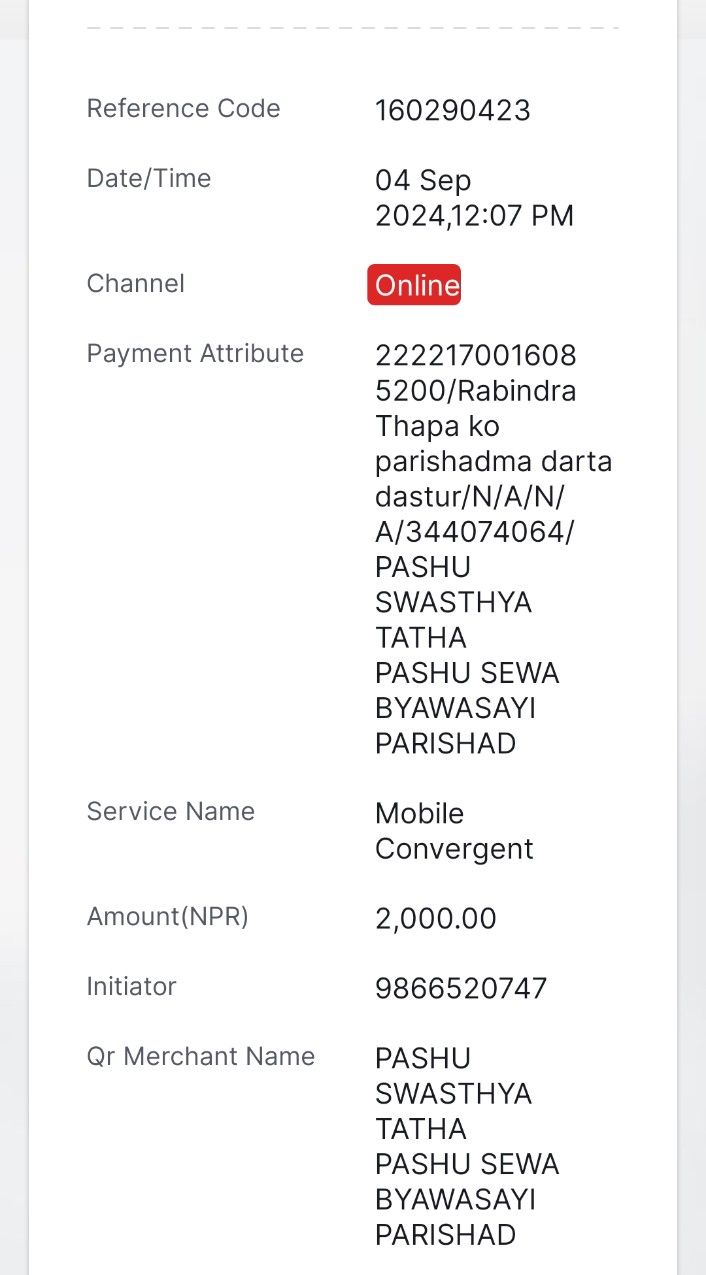The width and height of the screenshot is (706, 1275).
Task: Select the reference code 160290423
Action: tap(453, 110)
